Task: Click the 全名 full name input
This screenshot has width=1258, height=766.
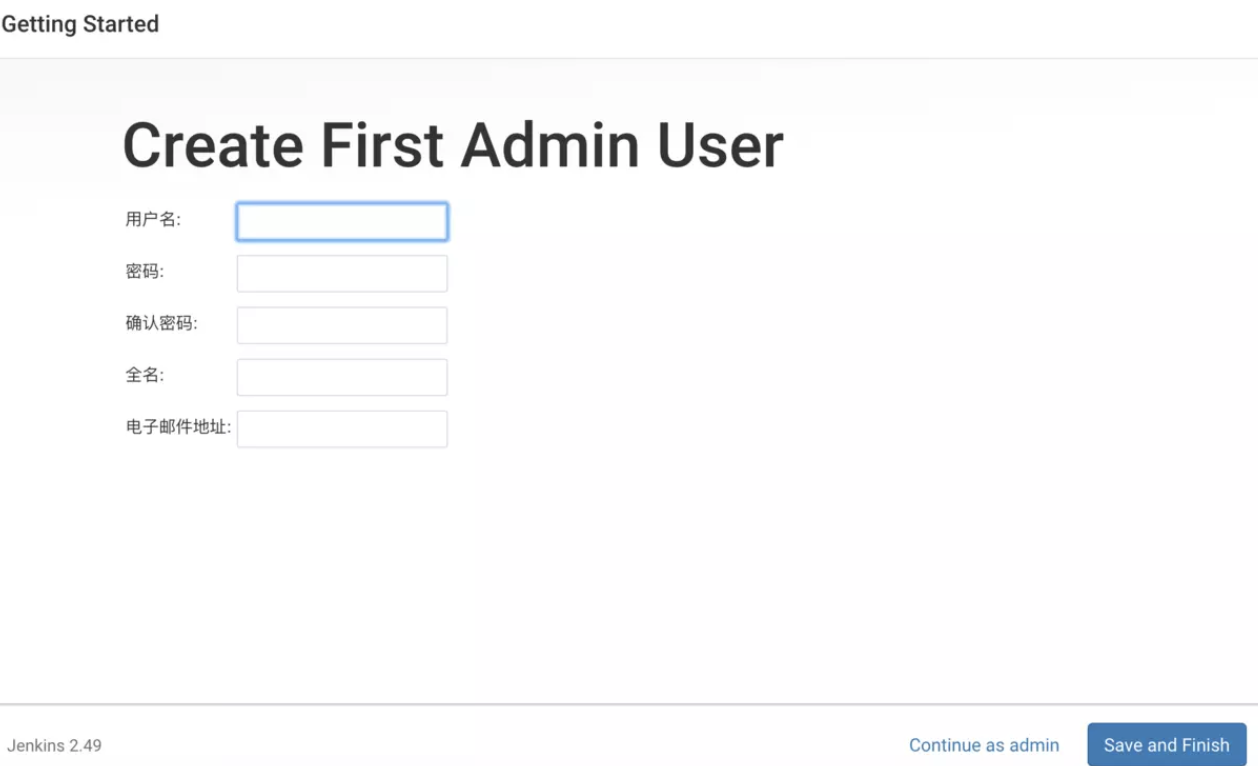Action: (342, 378)
